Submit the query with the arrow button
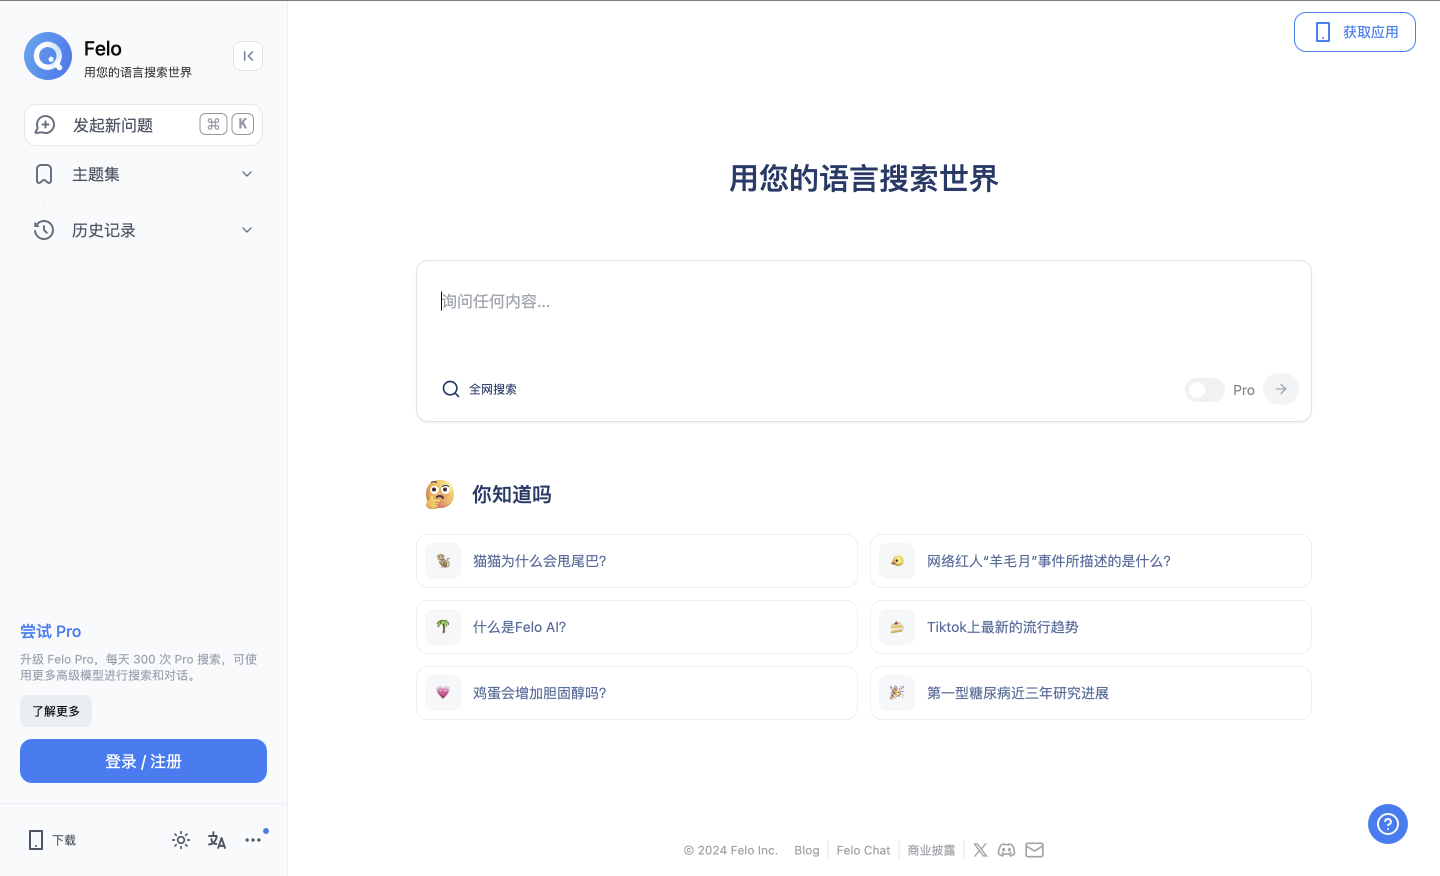Viewport: 1440px width, 876px height. (x=1281, y=389)
